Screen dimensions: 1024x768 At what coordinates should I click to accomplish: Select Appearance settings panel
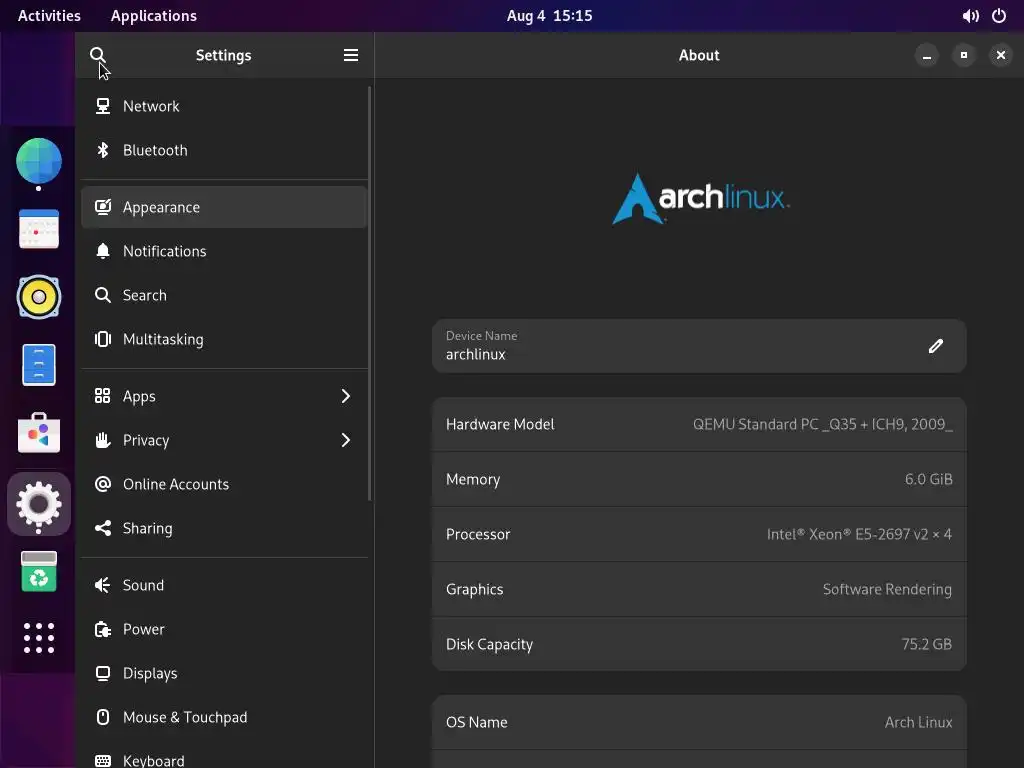tap(224, 207)
